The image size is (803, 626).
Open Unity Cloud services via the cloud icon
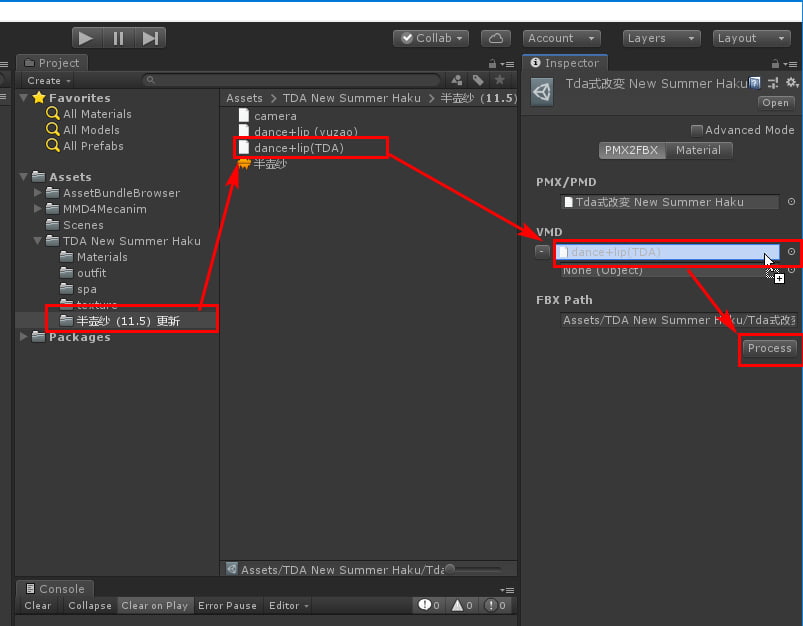(495, 37)
